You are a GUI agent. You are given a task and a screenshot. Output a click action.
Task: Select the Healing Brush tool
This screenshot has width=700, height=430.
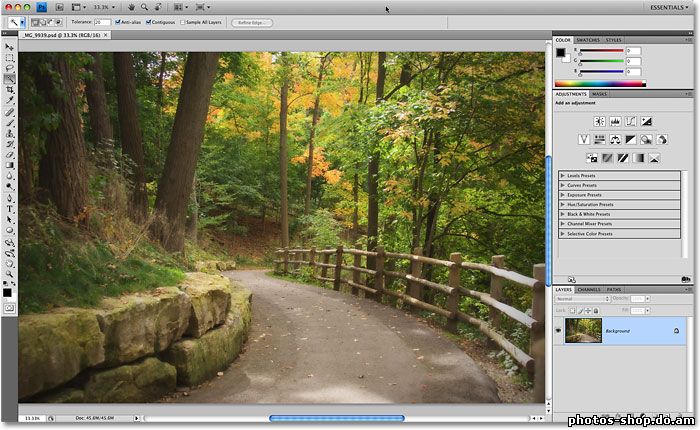9,113
